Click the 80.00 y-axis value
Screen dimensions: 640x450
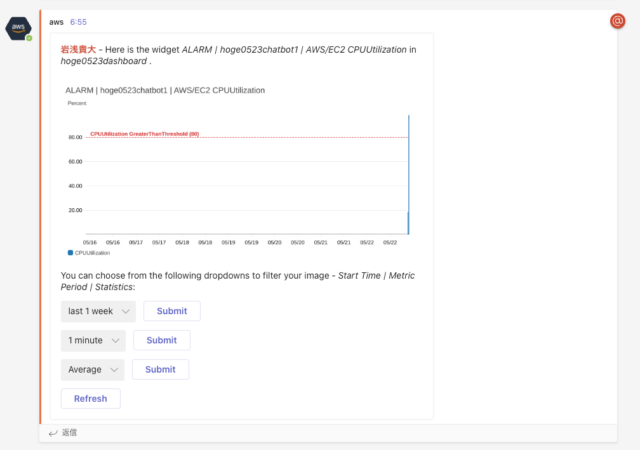pyautogui.click(x=75, y=137)
